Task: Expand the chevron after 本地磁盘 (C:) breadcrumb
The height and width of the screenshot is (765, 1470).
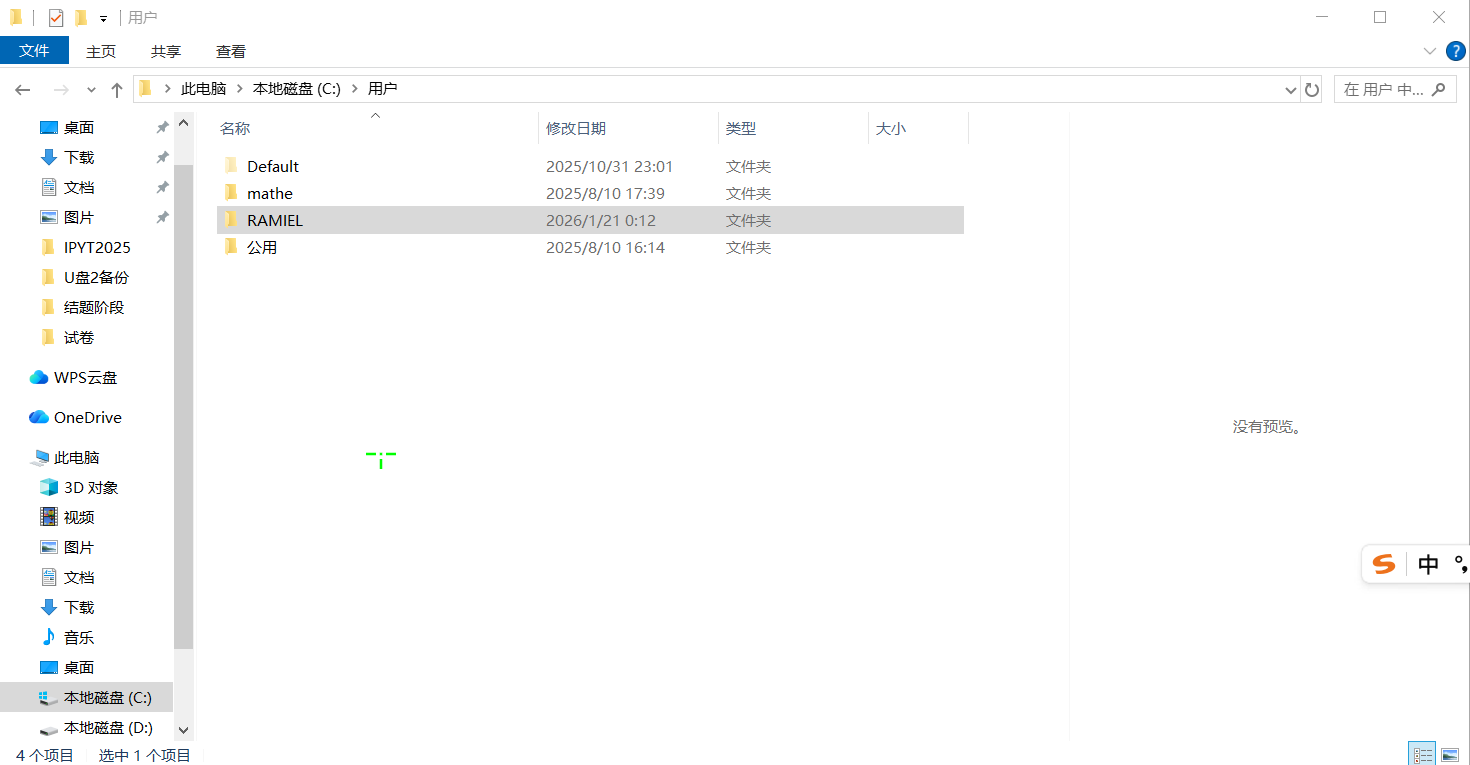Action: pyautogui.click(x=355, y=89)
